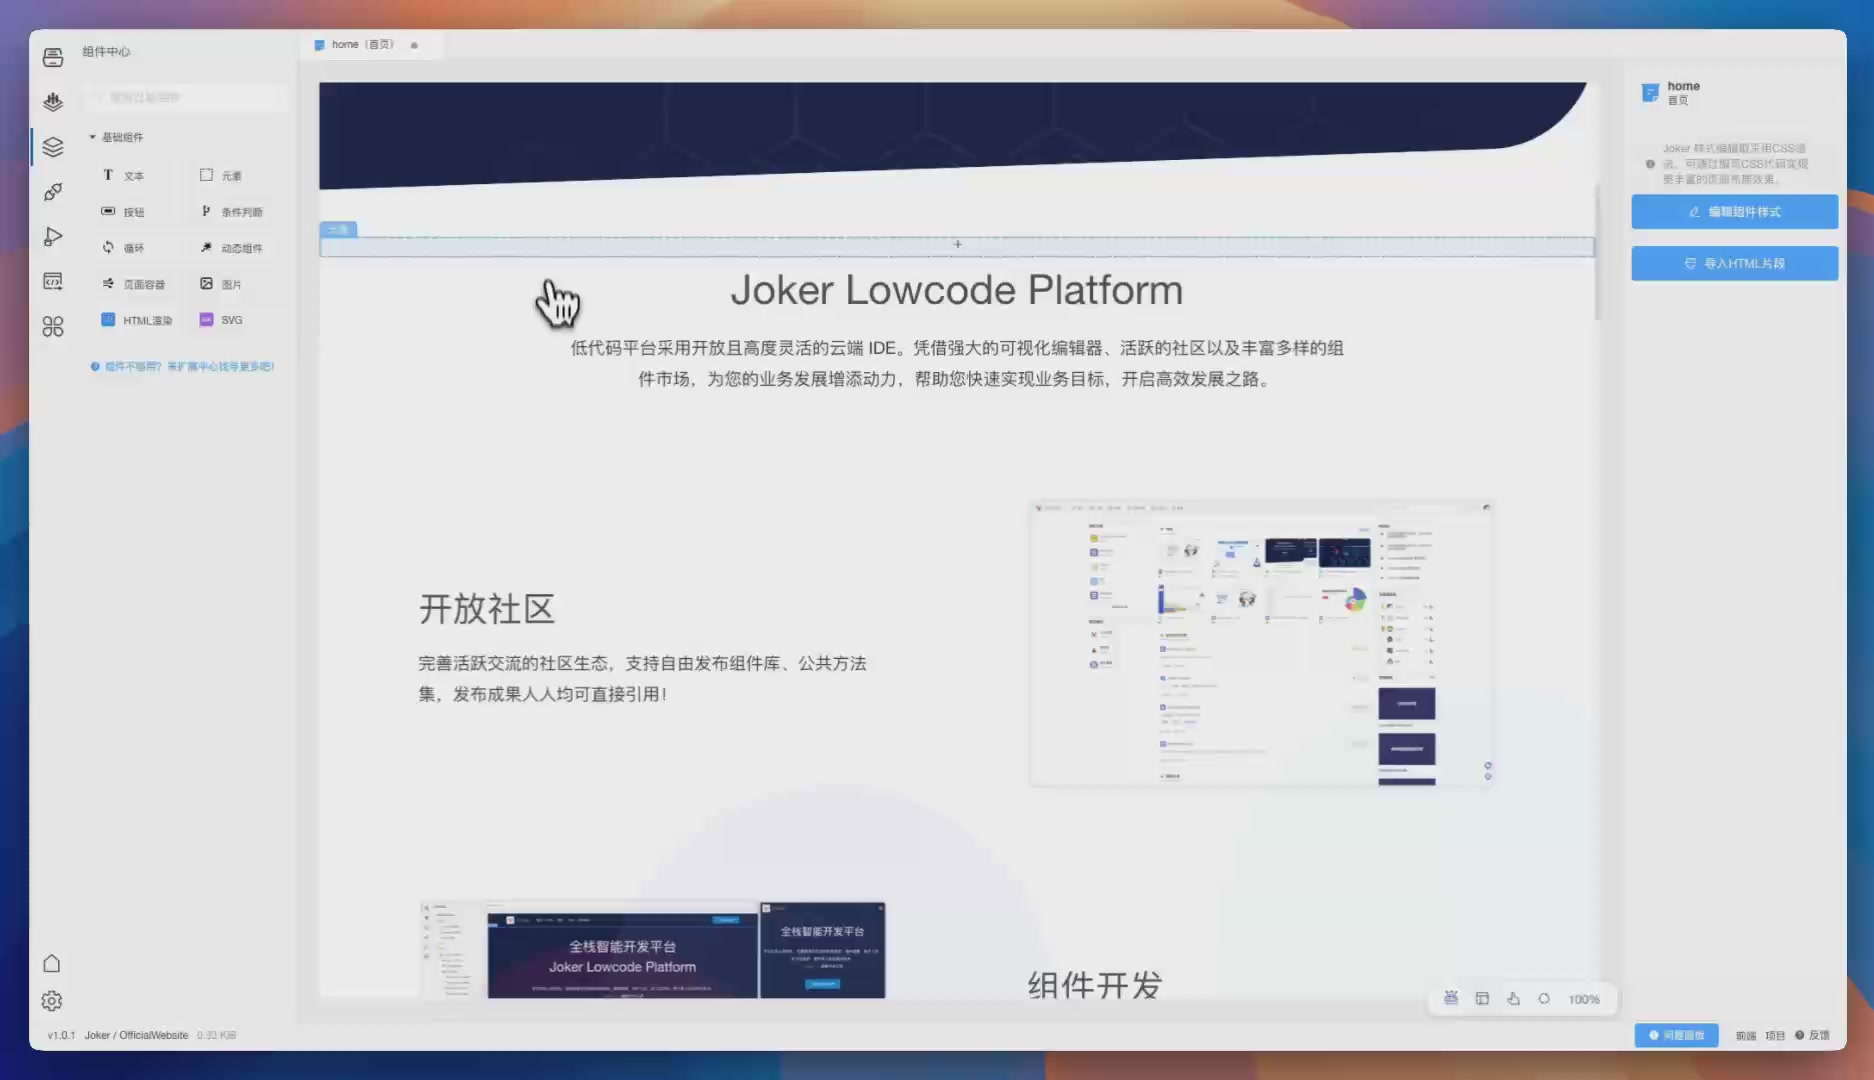
Task: Open the triangle play-shape icon in sidebar
Action: pos(53,236)
